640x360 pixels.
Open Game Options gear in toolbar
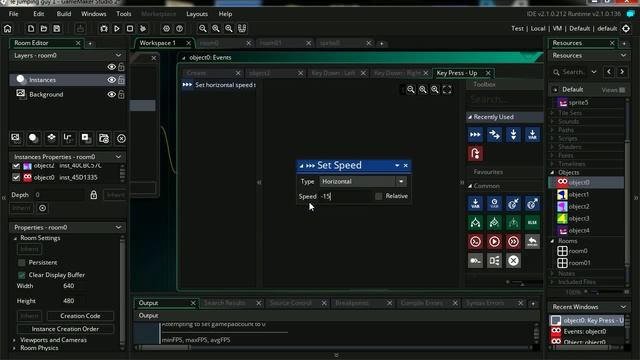point(167,29)
